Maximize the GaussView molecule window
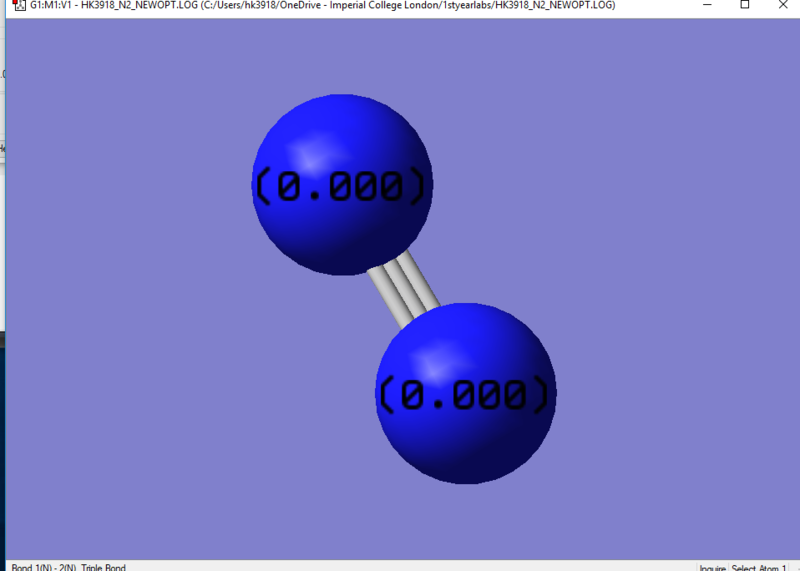Image resolution: width=800 pixels, height=571 pixels. coord(745,5)
